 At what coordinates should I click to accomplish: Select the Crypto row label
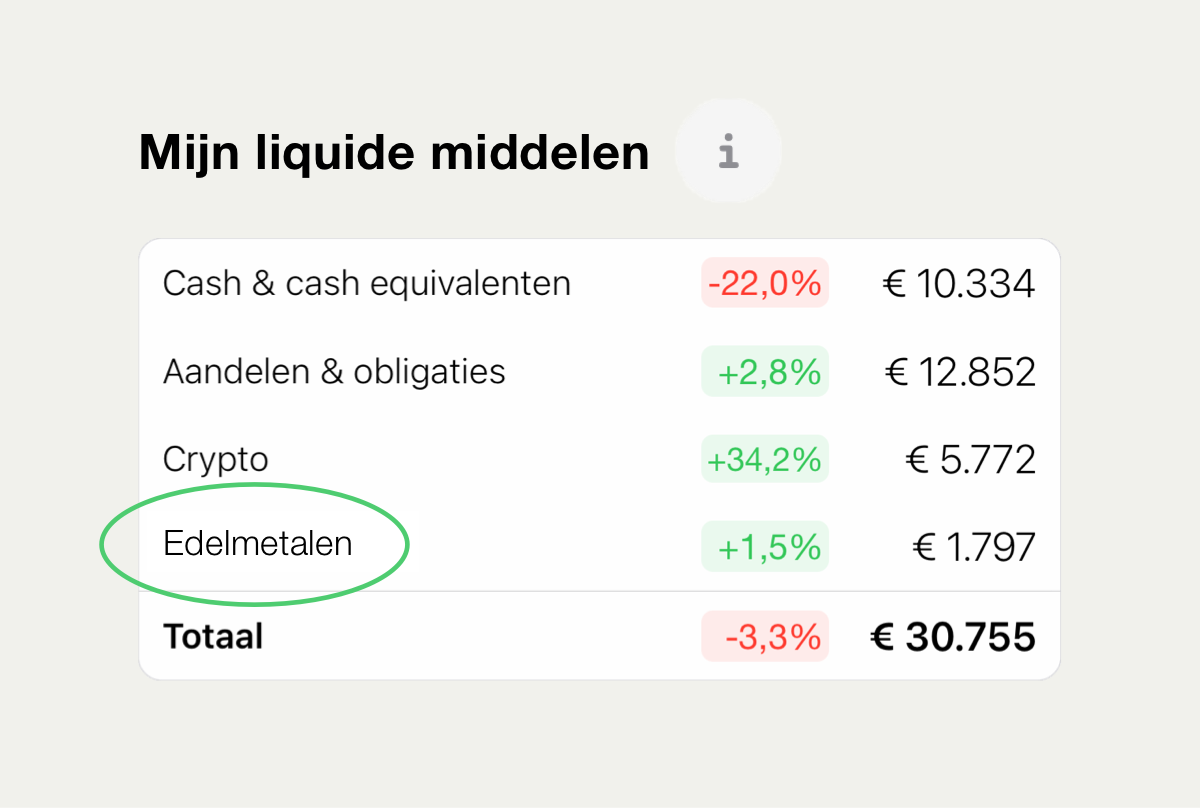(x=216, y=460)
